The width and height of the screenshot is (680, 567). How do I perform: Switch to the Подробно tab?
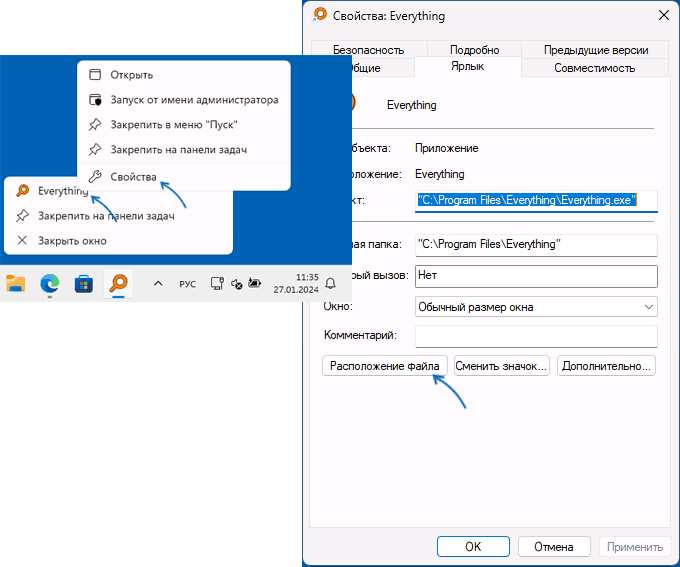[x=474, y=50]
